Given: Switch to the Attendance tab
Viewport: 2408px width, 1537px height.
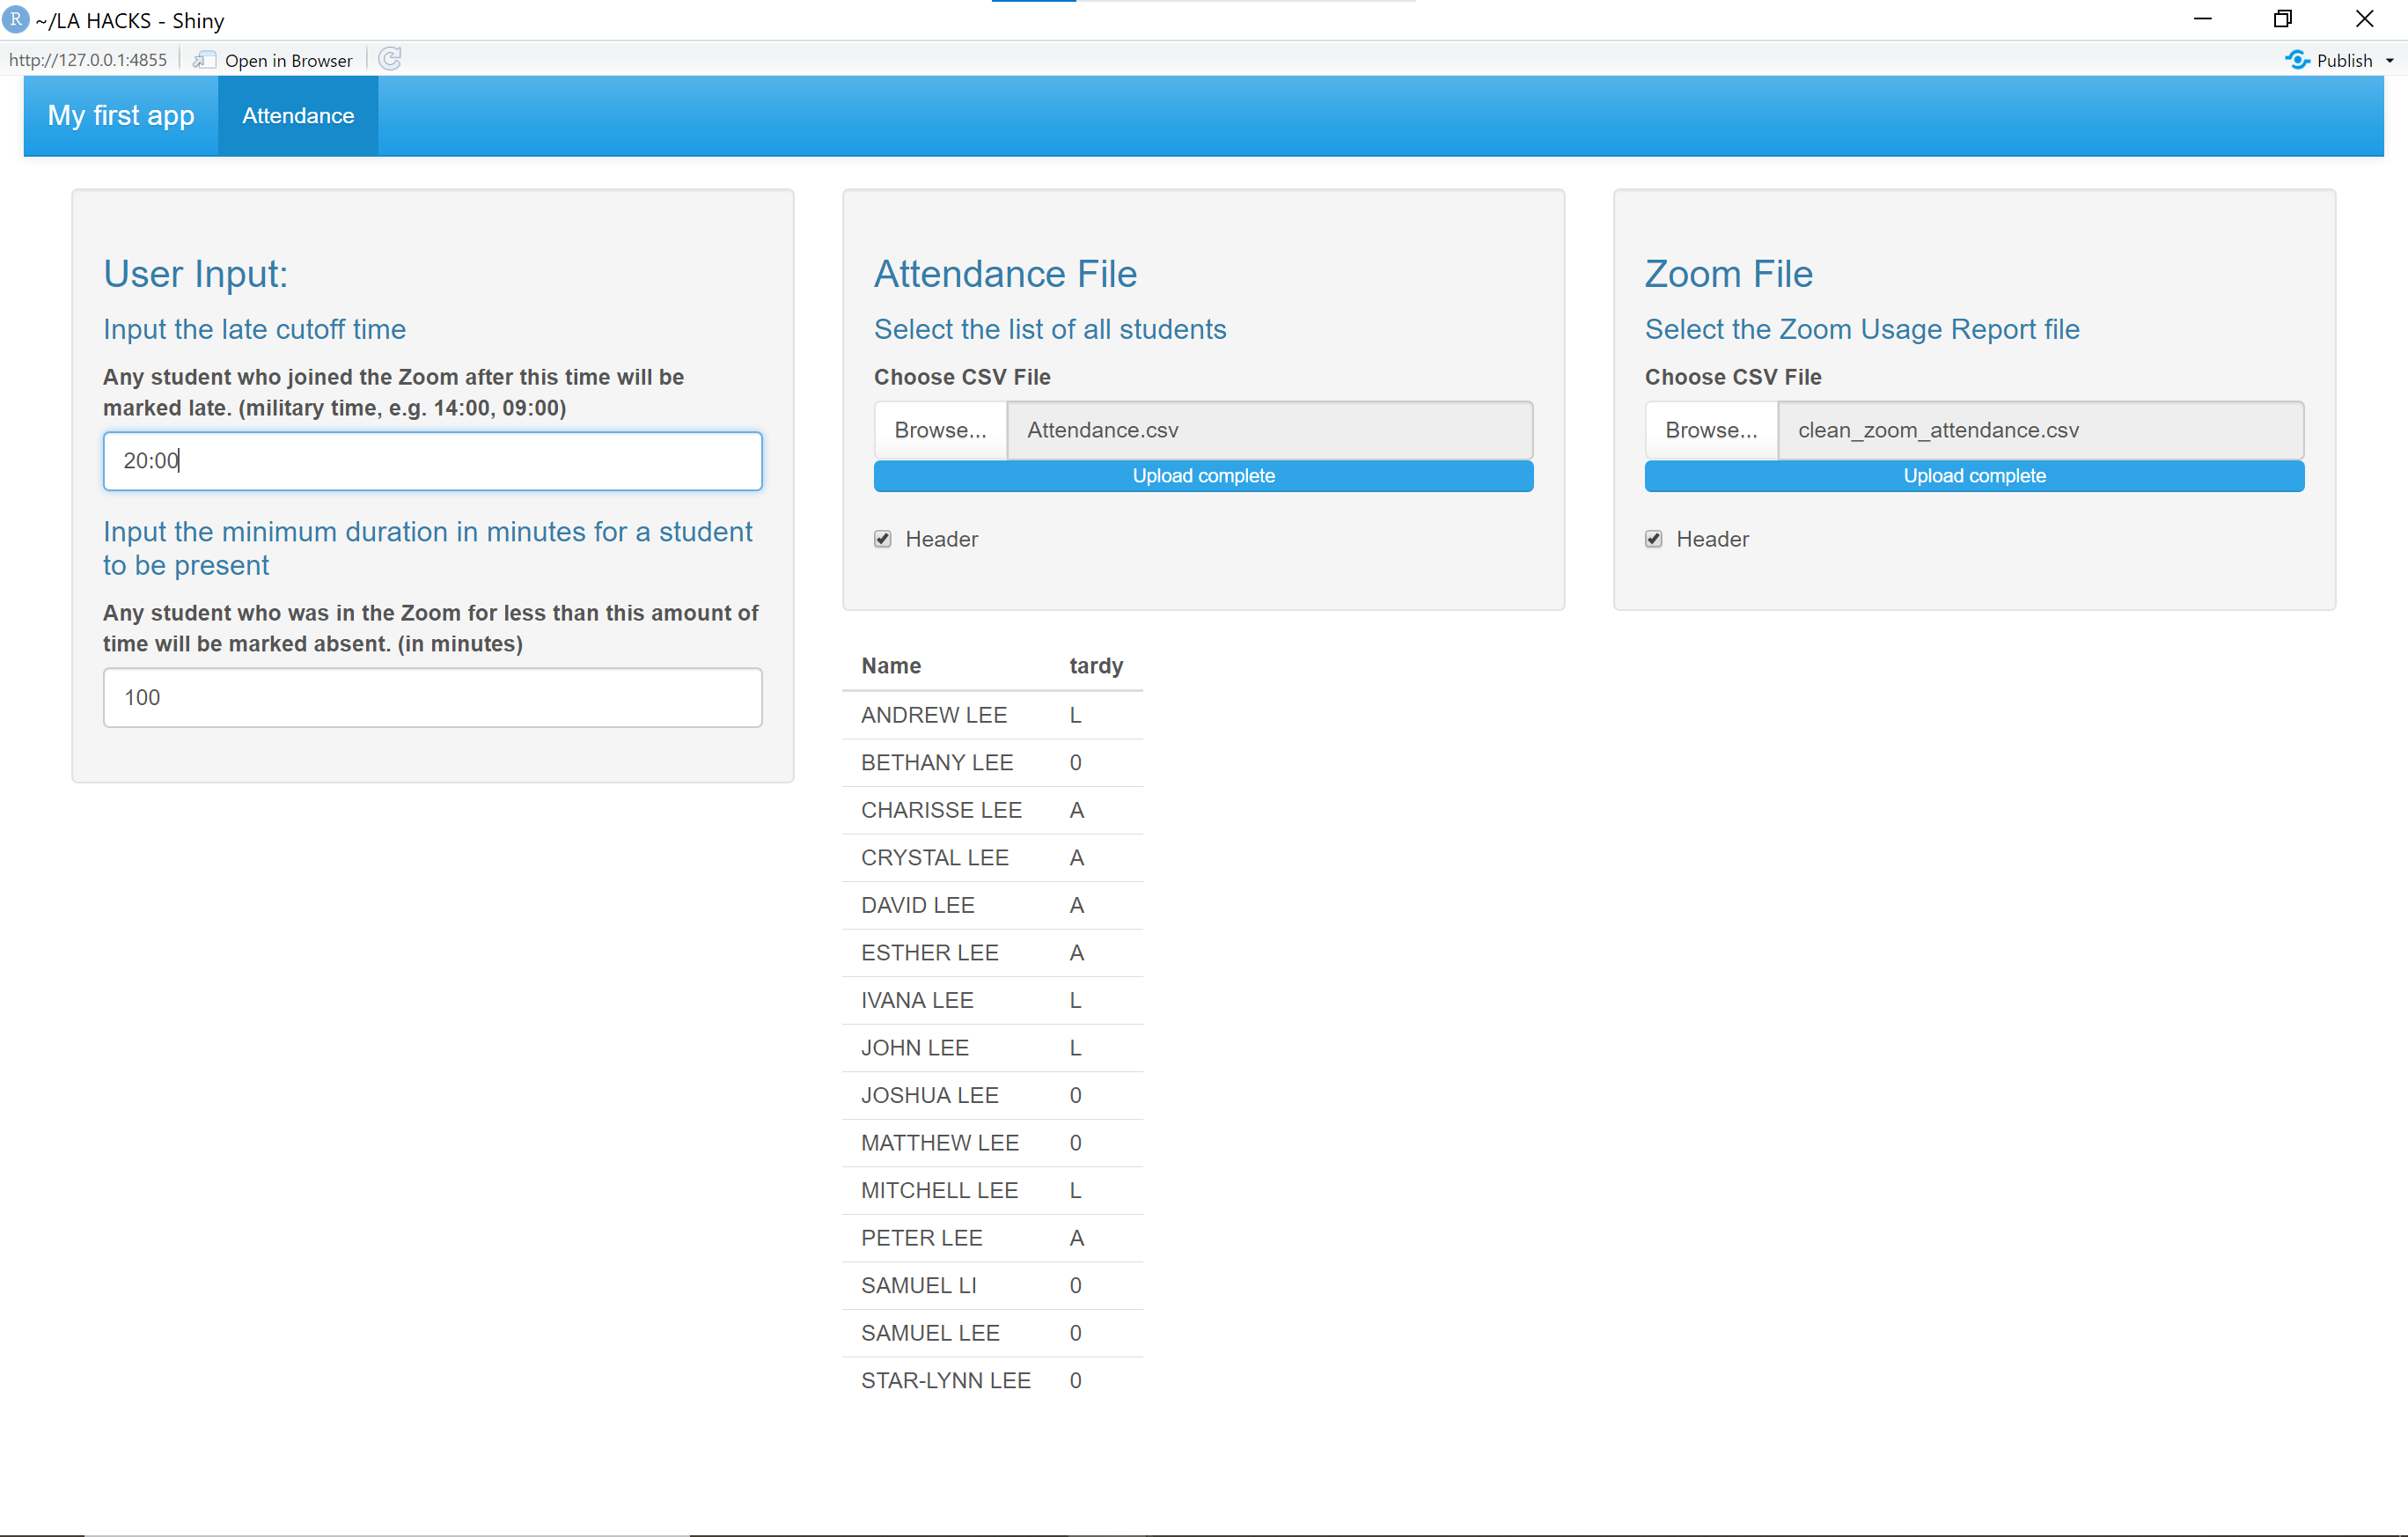Looking at the screenshot, I should [298, 116].
